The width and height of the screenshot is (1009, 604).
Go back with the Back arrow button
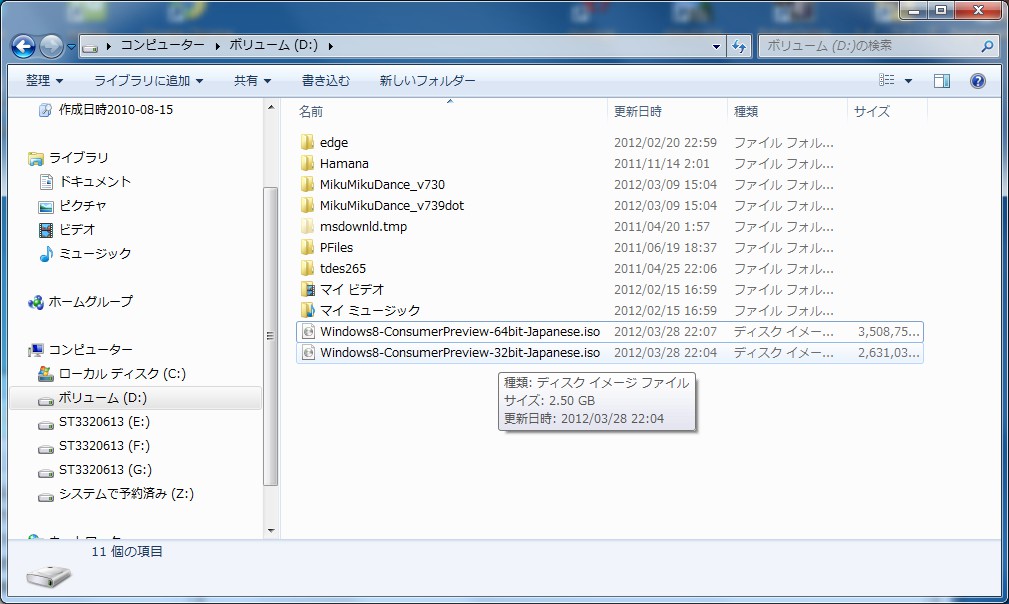click(24, 46)
